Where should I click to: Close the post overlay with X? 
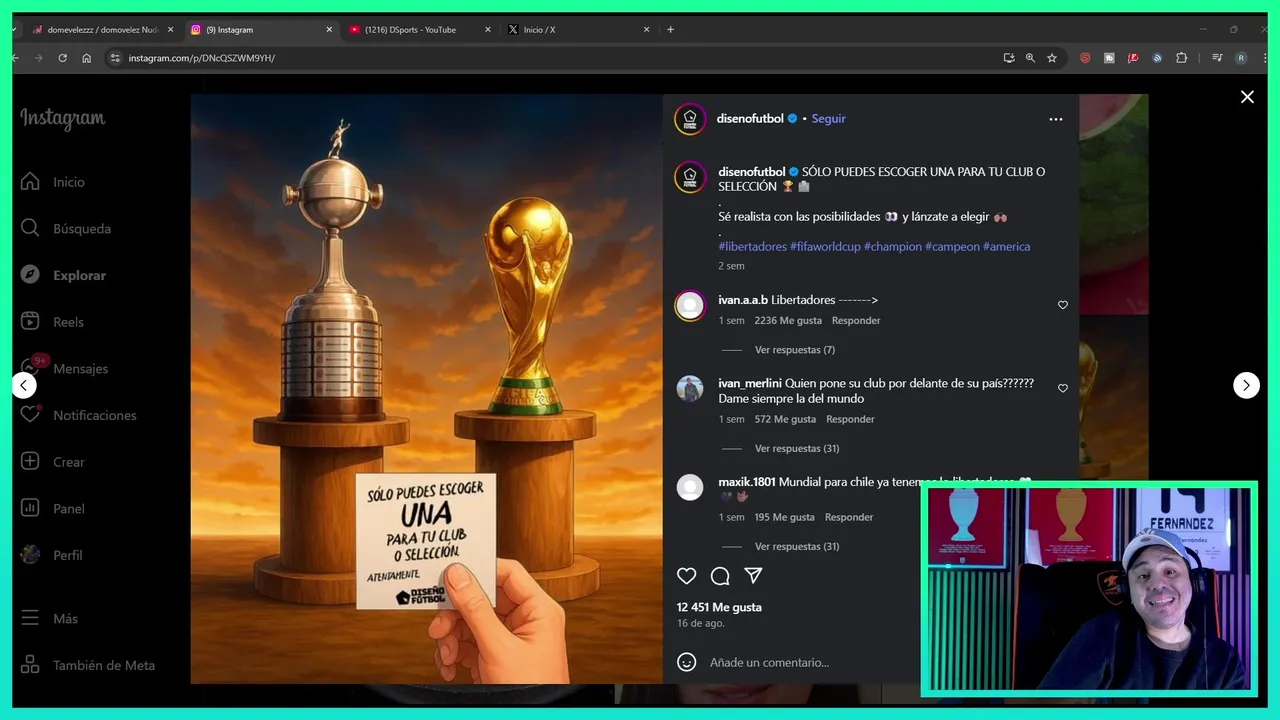[1247, 97]
